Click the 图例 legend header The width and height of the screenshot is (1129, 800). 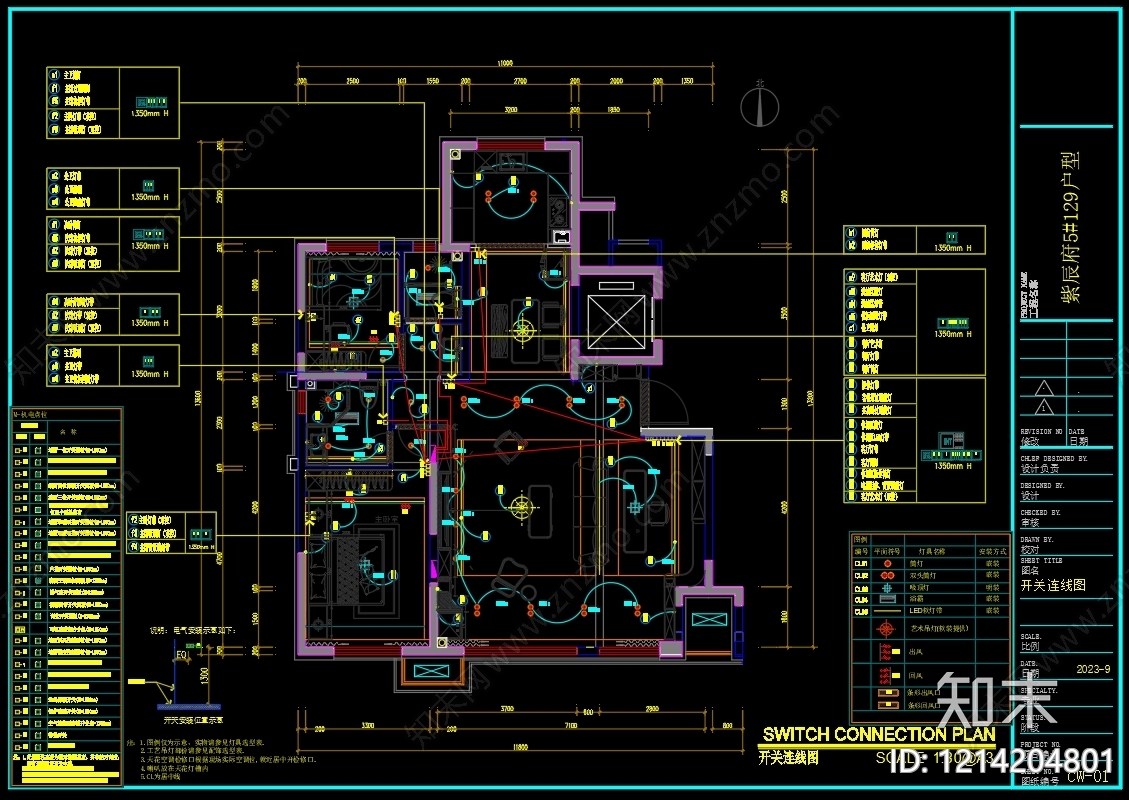[860, 539]
